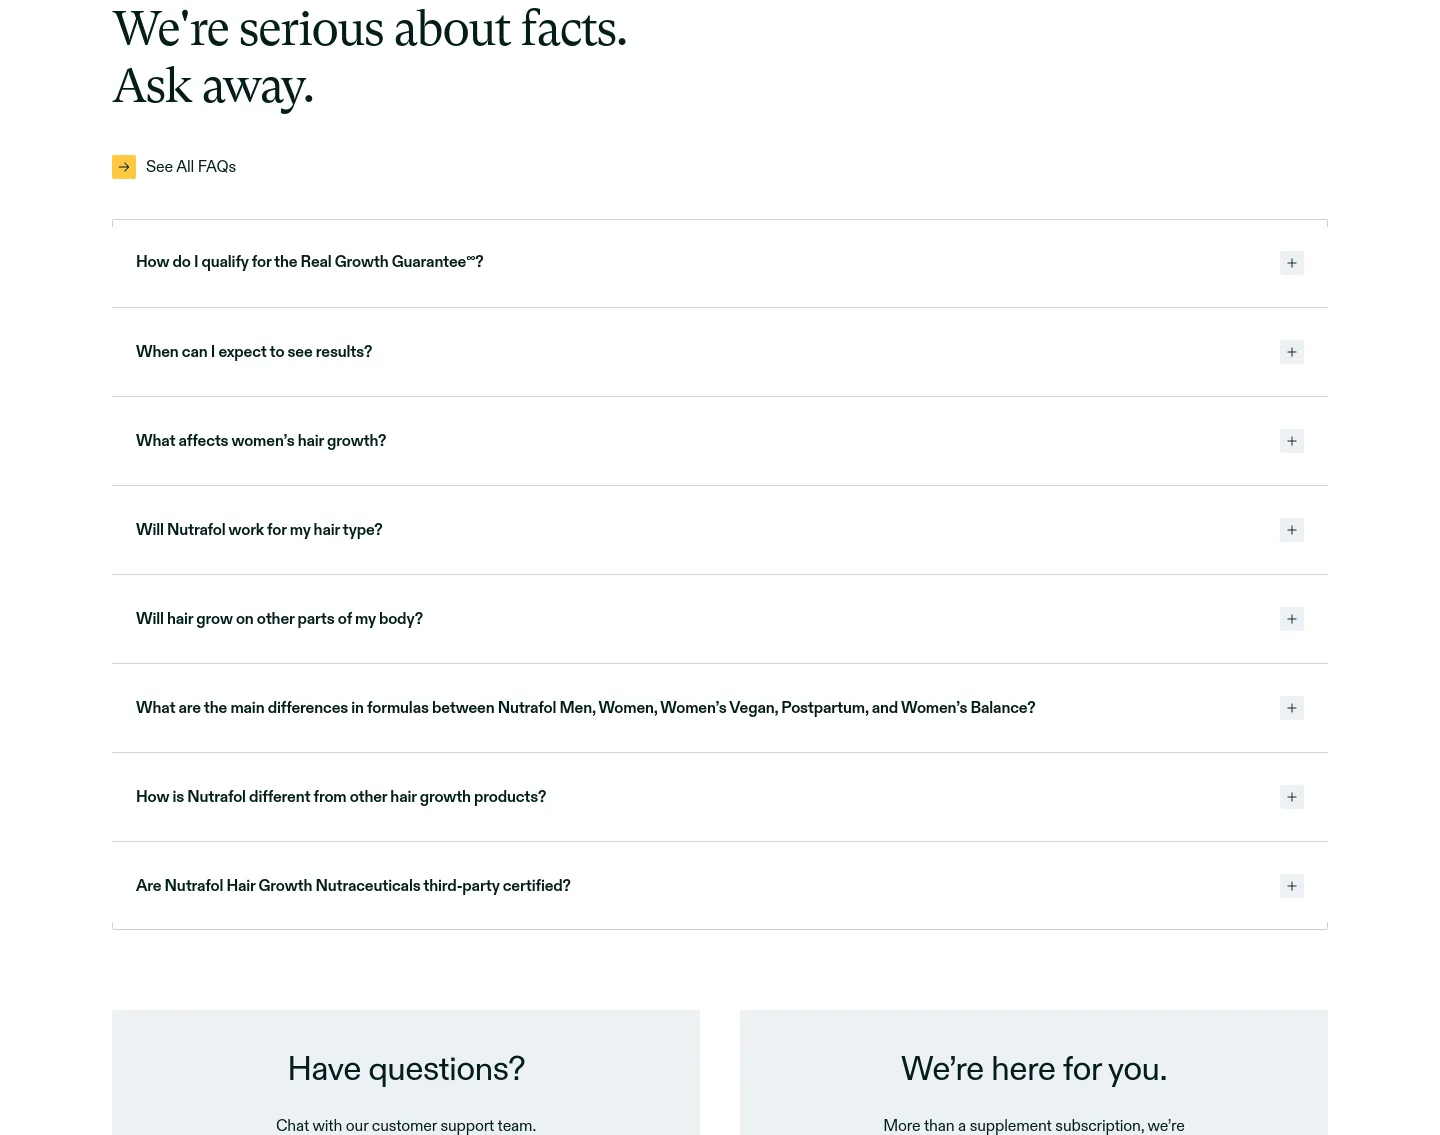Expand 'How do I qualify for the Real Growth Guarantee?'

[x=720, y=263]
